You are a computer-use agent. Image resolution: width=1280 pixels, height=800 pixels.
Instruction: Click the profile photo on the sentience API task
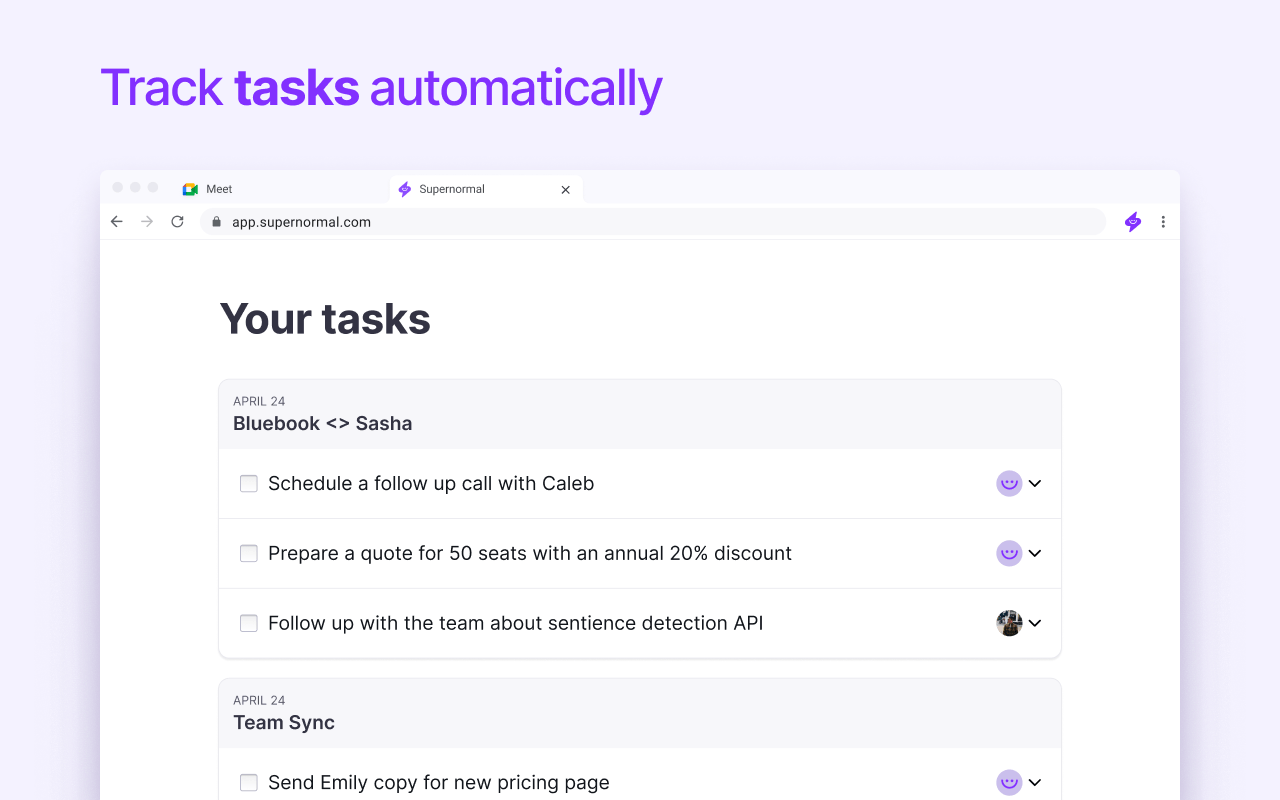(1009, 623)
